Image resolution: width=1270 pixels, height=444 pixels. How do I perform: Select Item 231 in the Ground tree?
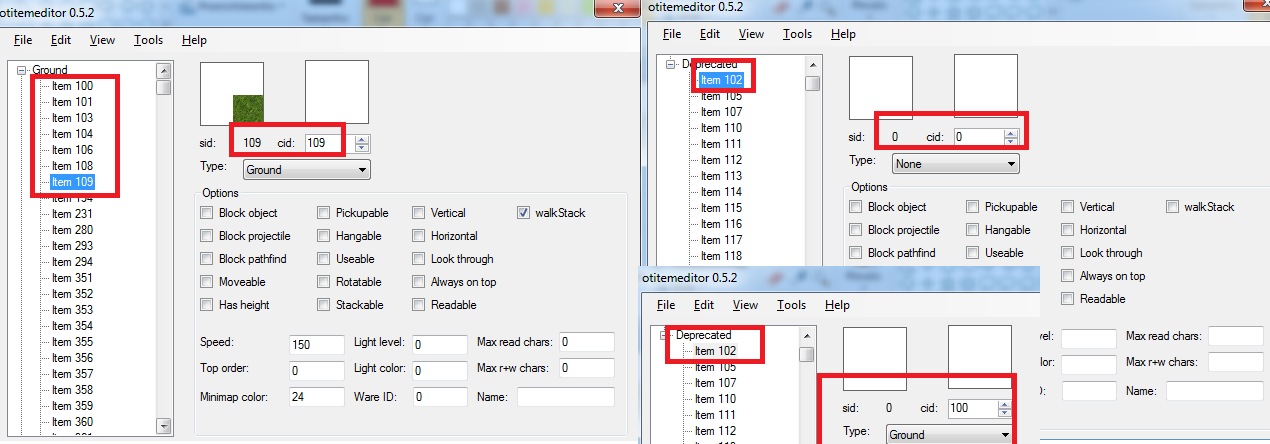(72, 214)
